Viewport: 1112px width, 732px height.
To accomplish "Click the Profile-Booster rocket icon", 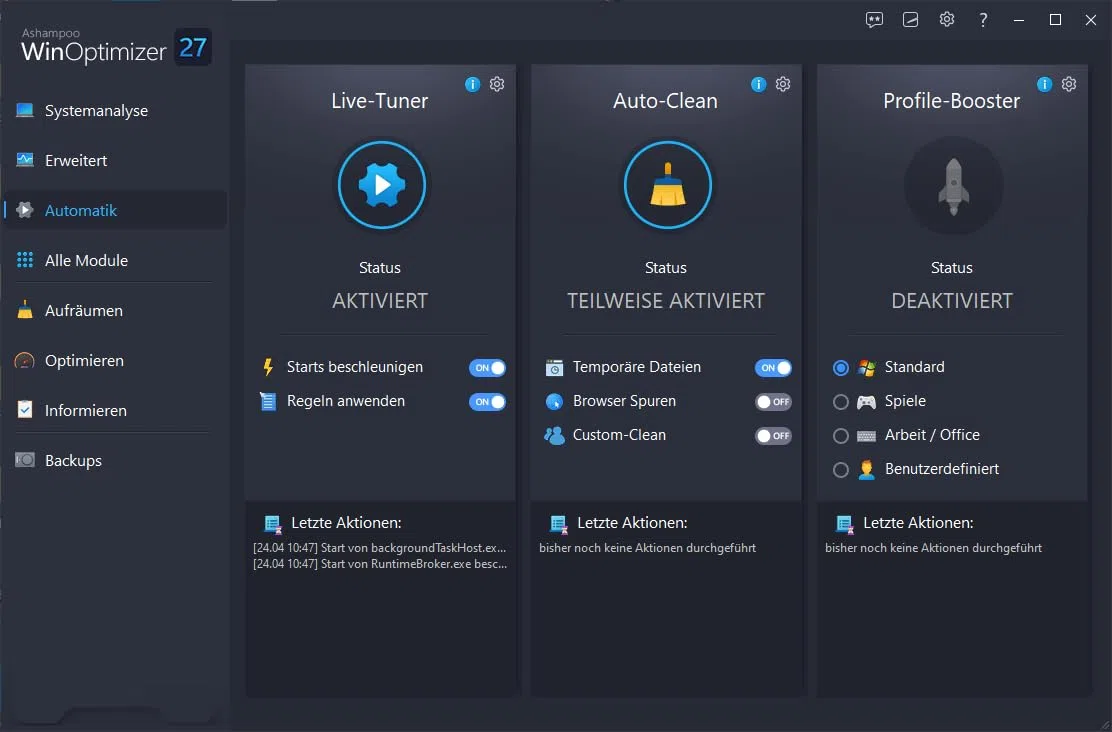I will point(954,186).
